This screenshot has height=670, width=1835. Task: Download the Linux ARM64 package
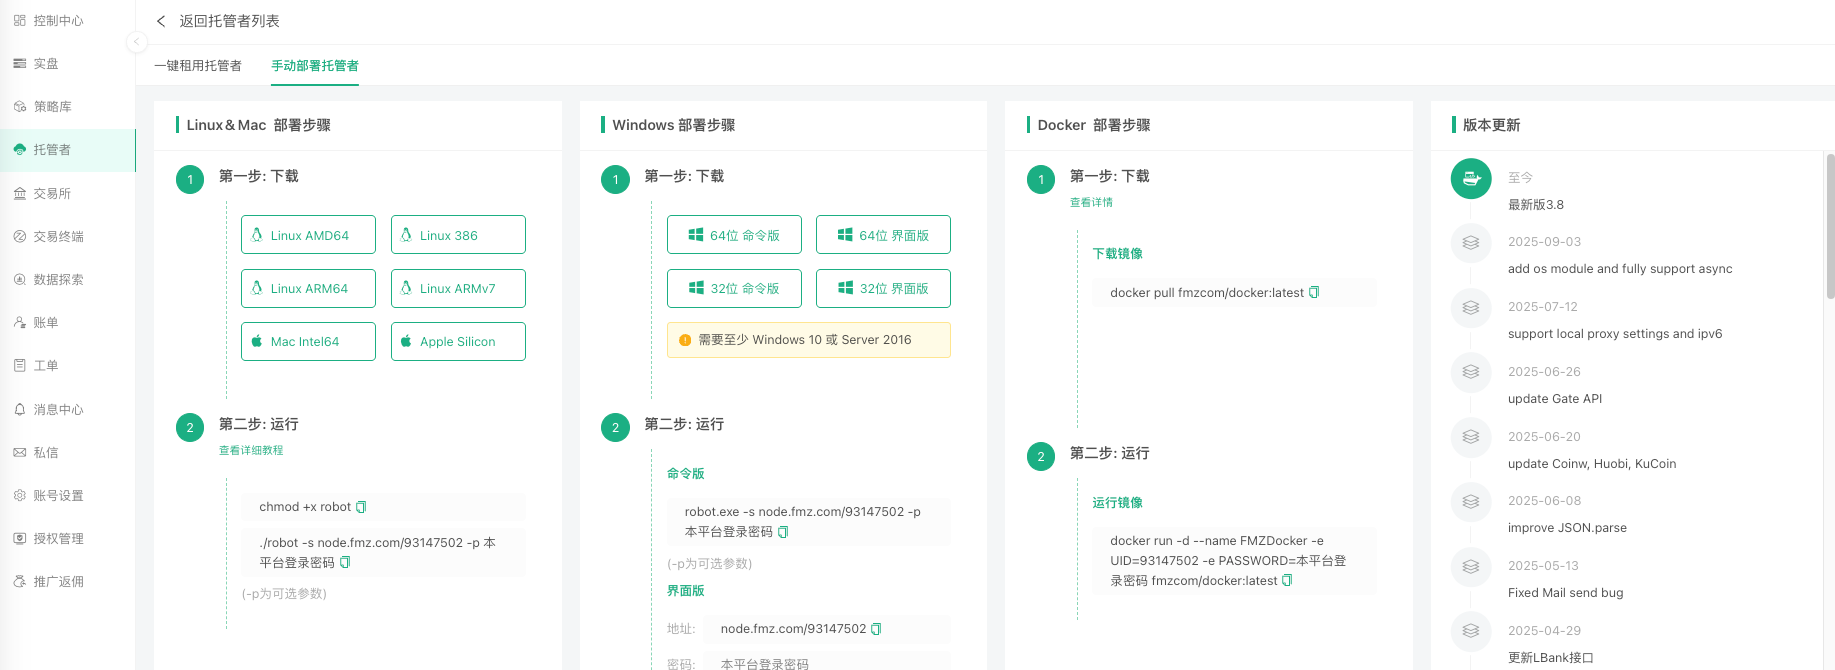click(308, 288)
